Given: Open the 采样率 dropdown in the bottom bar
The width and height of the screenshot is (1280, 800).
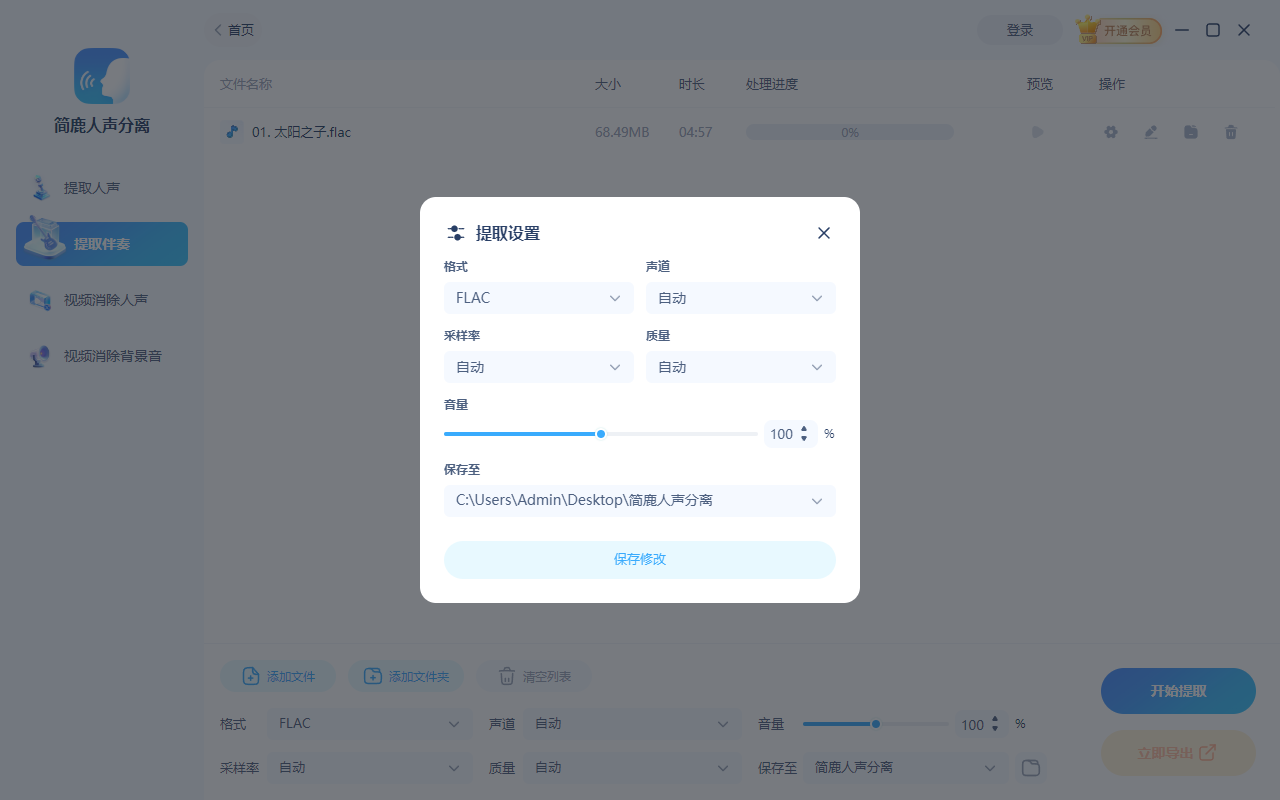Looking at the screenshot, I should (x=370, y=767).
